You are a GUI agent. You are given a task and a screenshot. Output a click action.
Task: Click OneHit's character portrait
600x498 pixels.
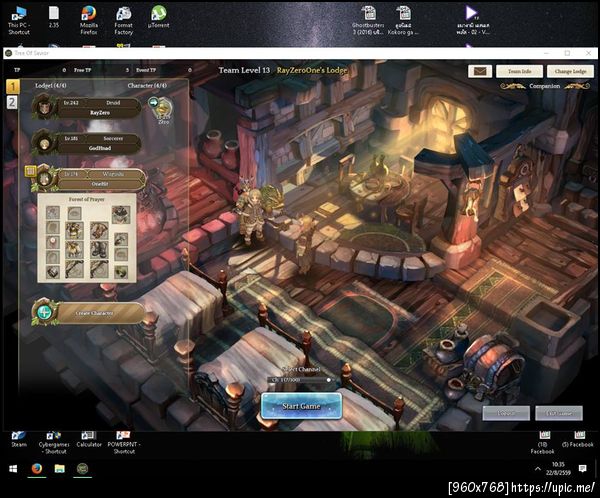point(44,179)
